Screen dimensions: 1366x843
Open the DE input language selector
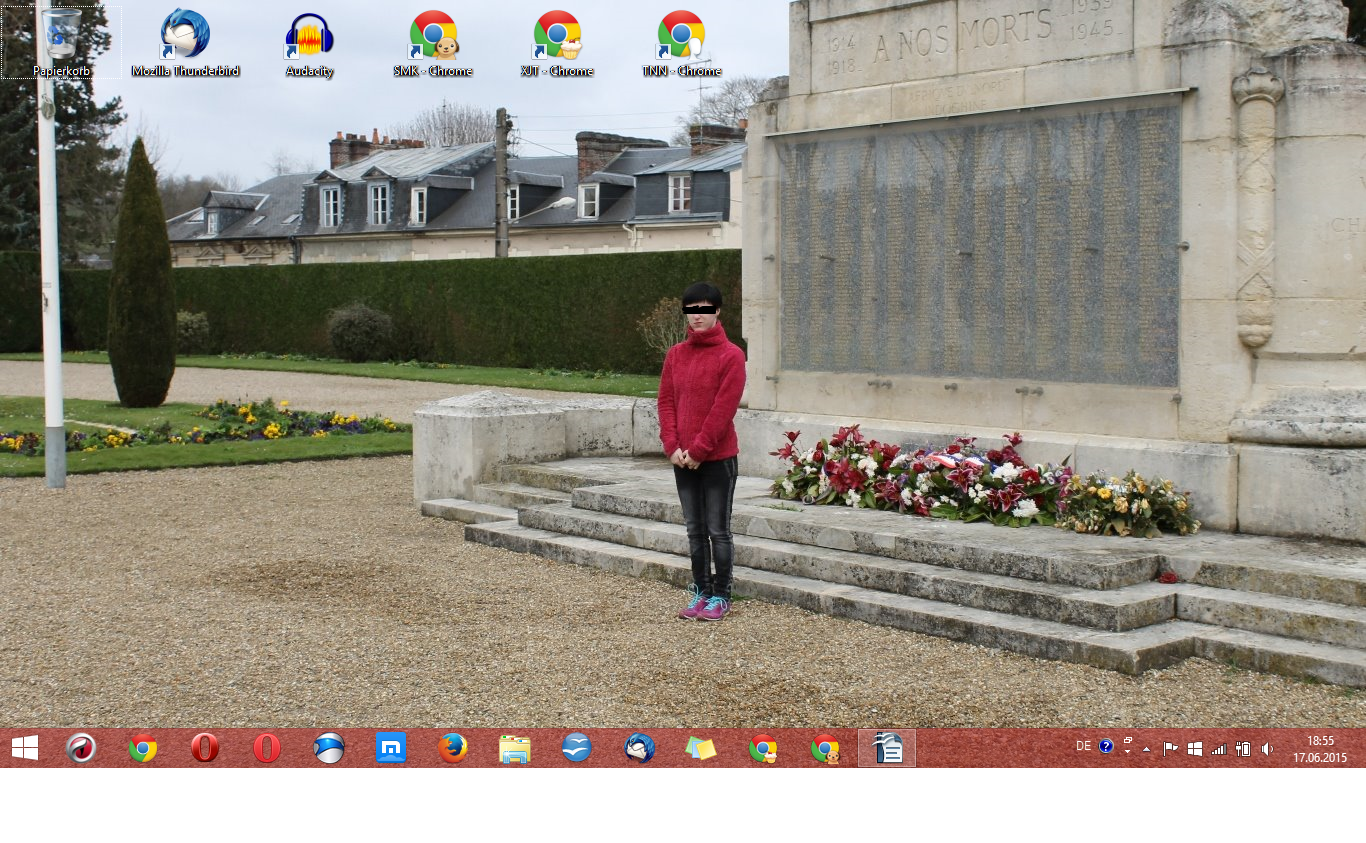[1083, 746]
